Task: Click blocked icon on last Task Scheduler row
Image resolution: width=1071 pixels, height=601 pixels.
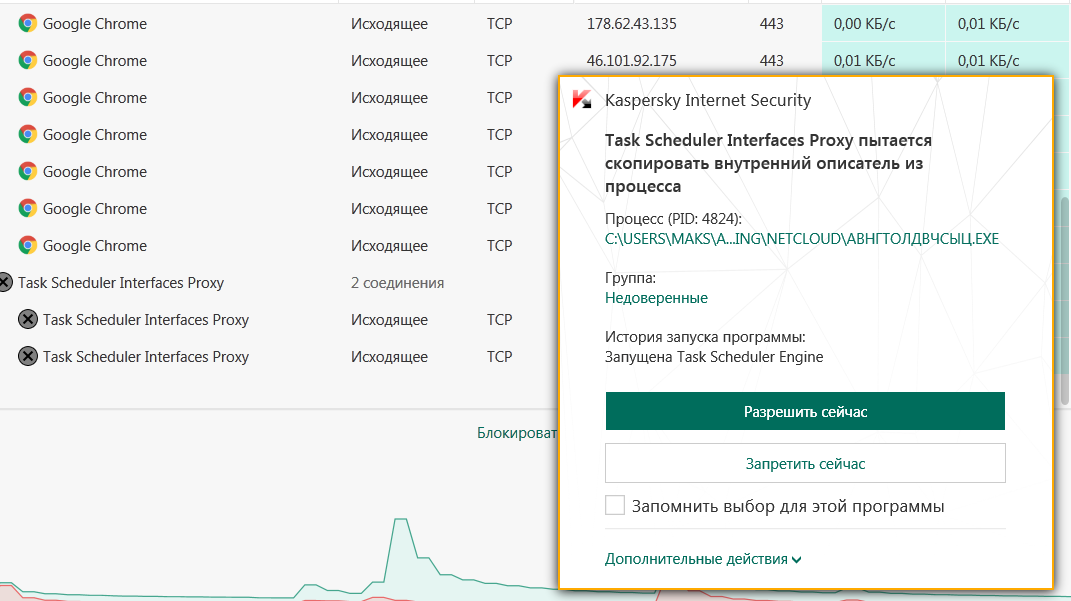Action: [28, 357]
